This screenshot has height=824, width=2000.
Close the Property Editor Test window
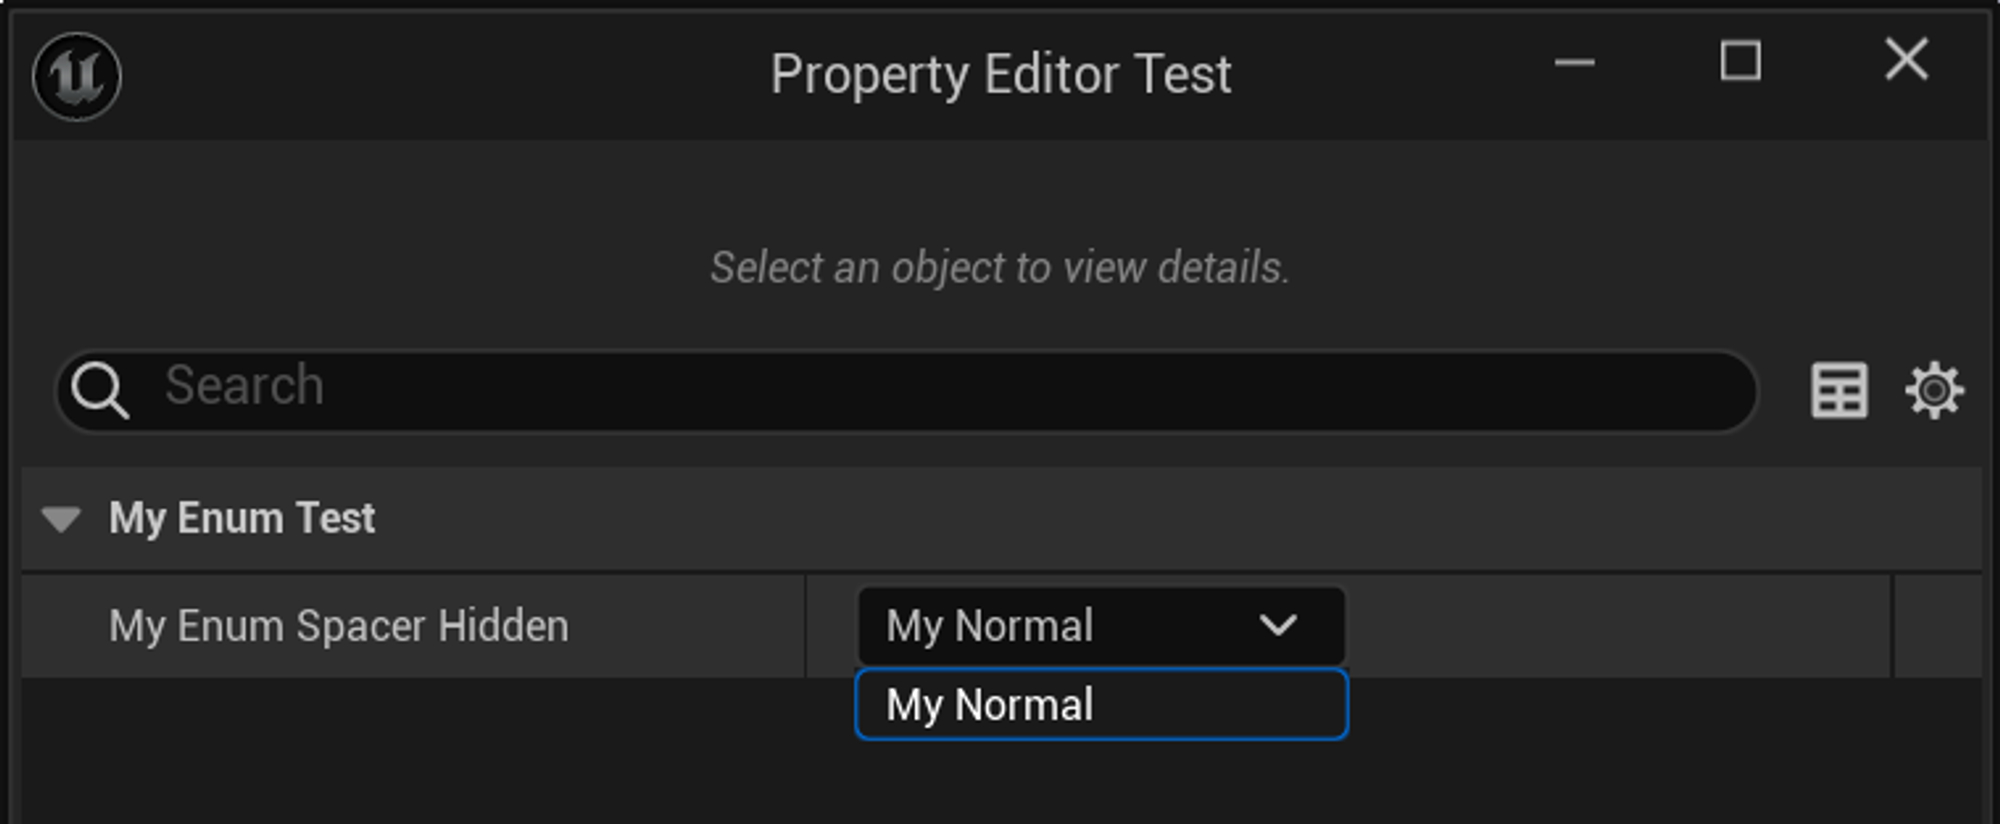tap(1906, 60)
